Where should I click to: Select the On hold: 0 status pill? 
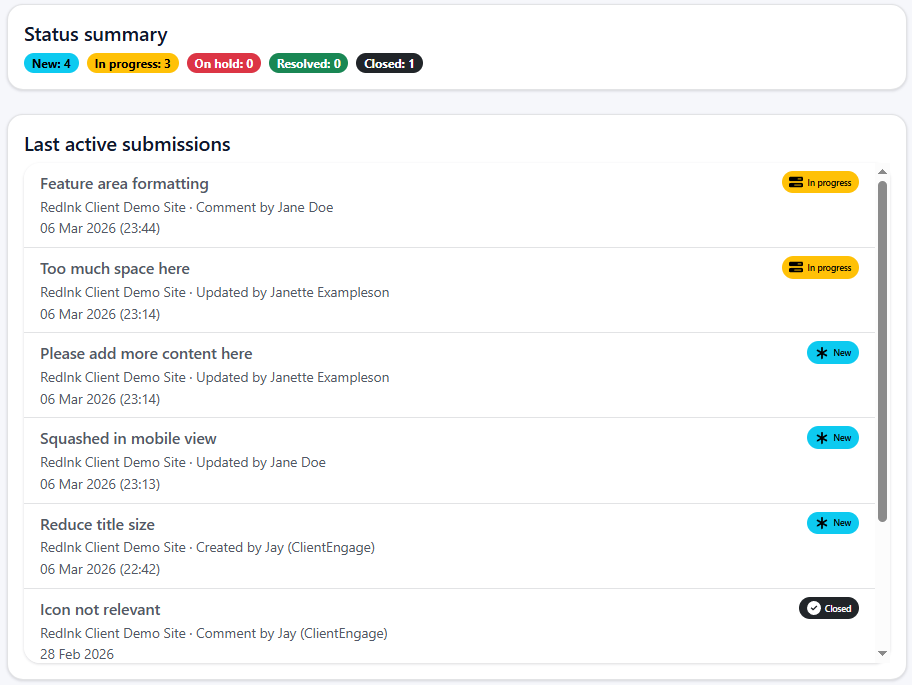[224, 64]
